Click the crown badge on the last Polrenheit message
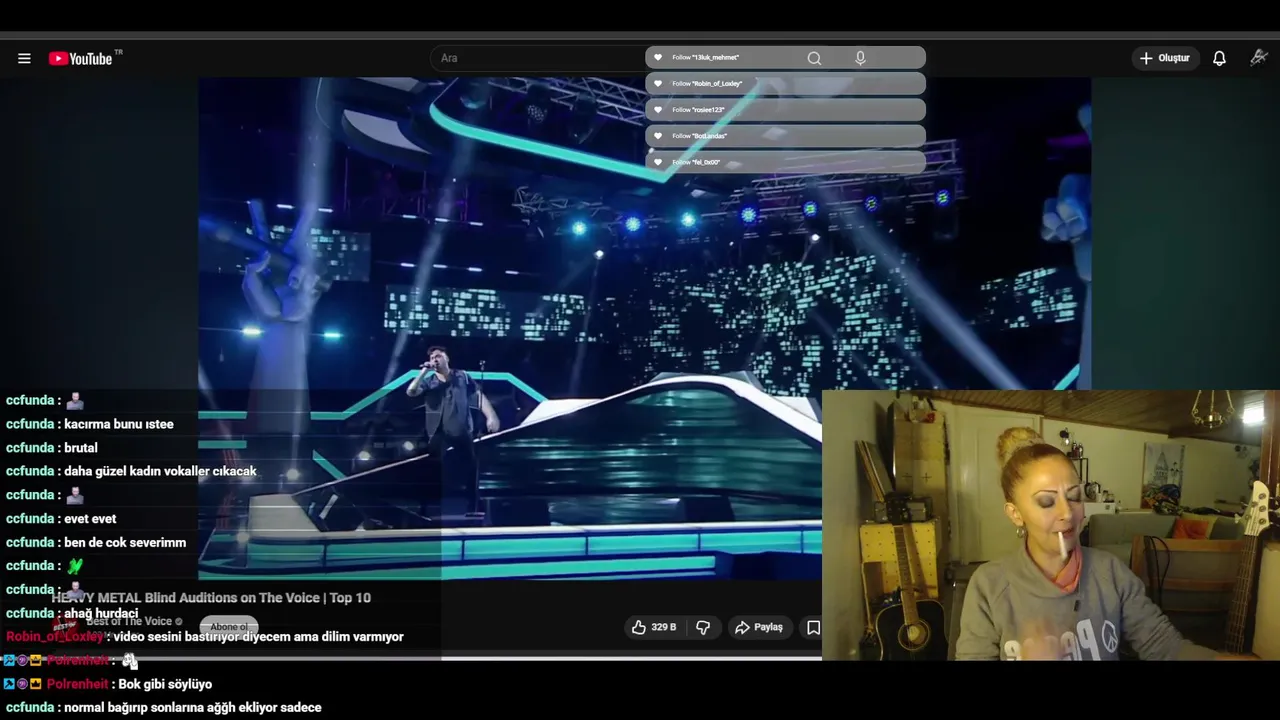Image resolution: width=1280 pixels, height=720 pixels. (36, 684)
